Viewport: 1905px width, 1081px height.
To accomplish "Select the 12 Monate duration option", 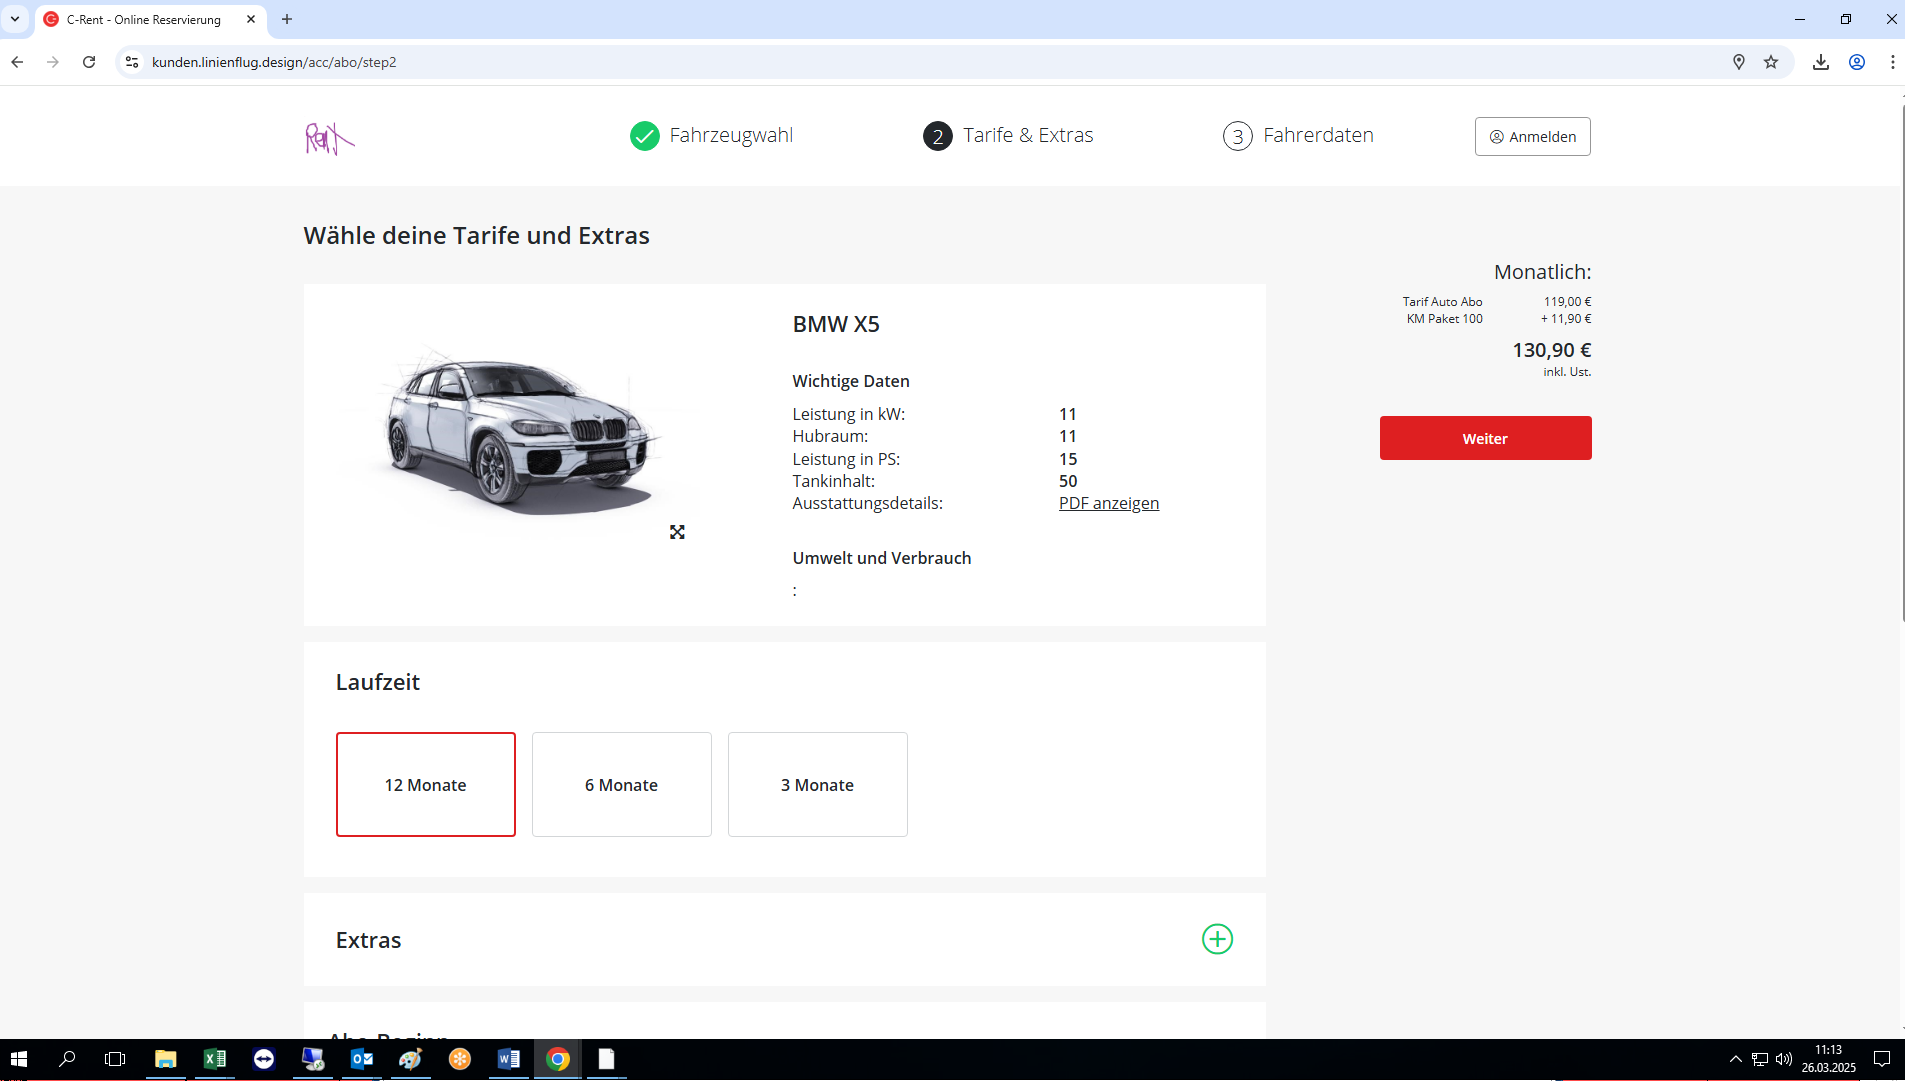I will 426,784.
